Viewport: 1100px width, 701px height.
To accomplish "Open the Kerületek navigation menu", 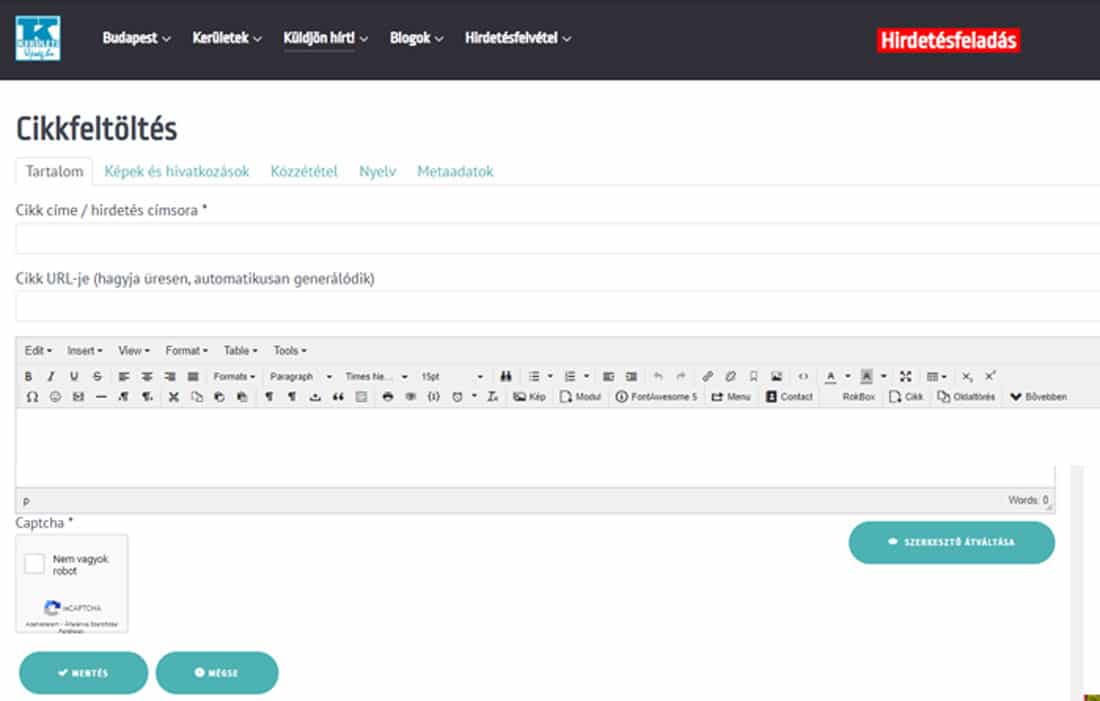I will coord(226,39).
